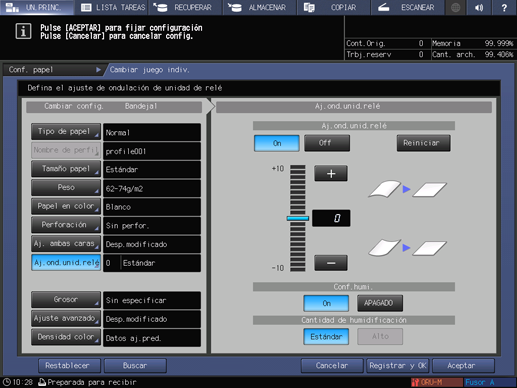Viewport: 517px width, 388px height.
Task: Click the globe icon in top bar
Action: (455, 7)
